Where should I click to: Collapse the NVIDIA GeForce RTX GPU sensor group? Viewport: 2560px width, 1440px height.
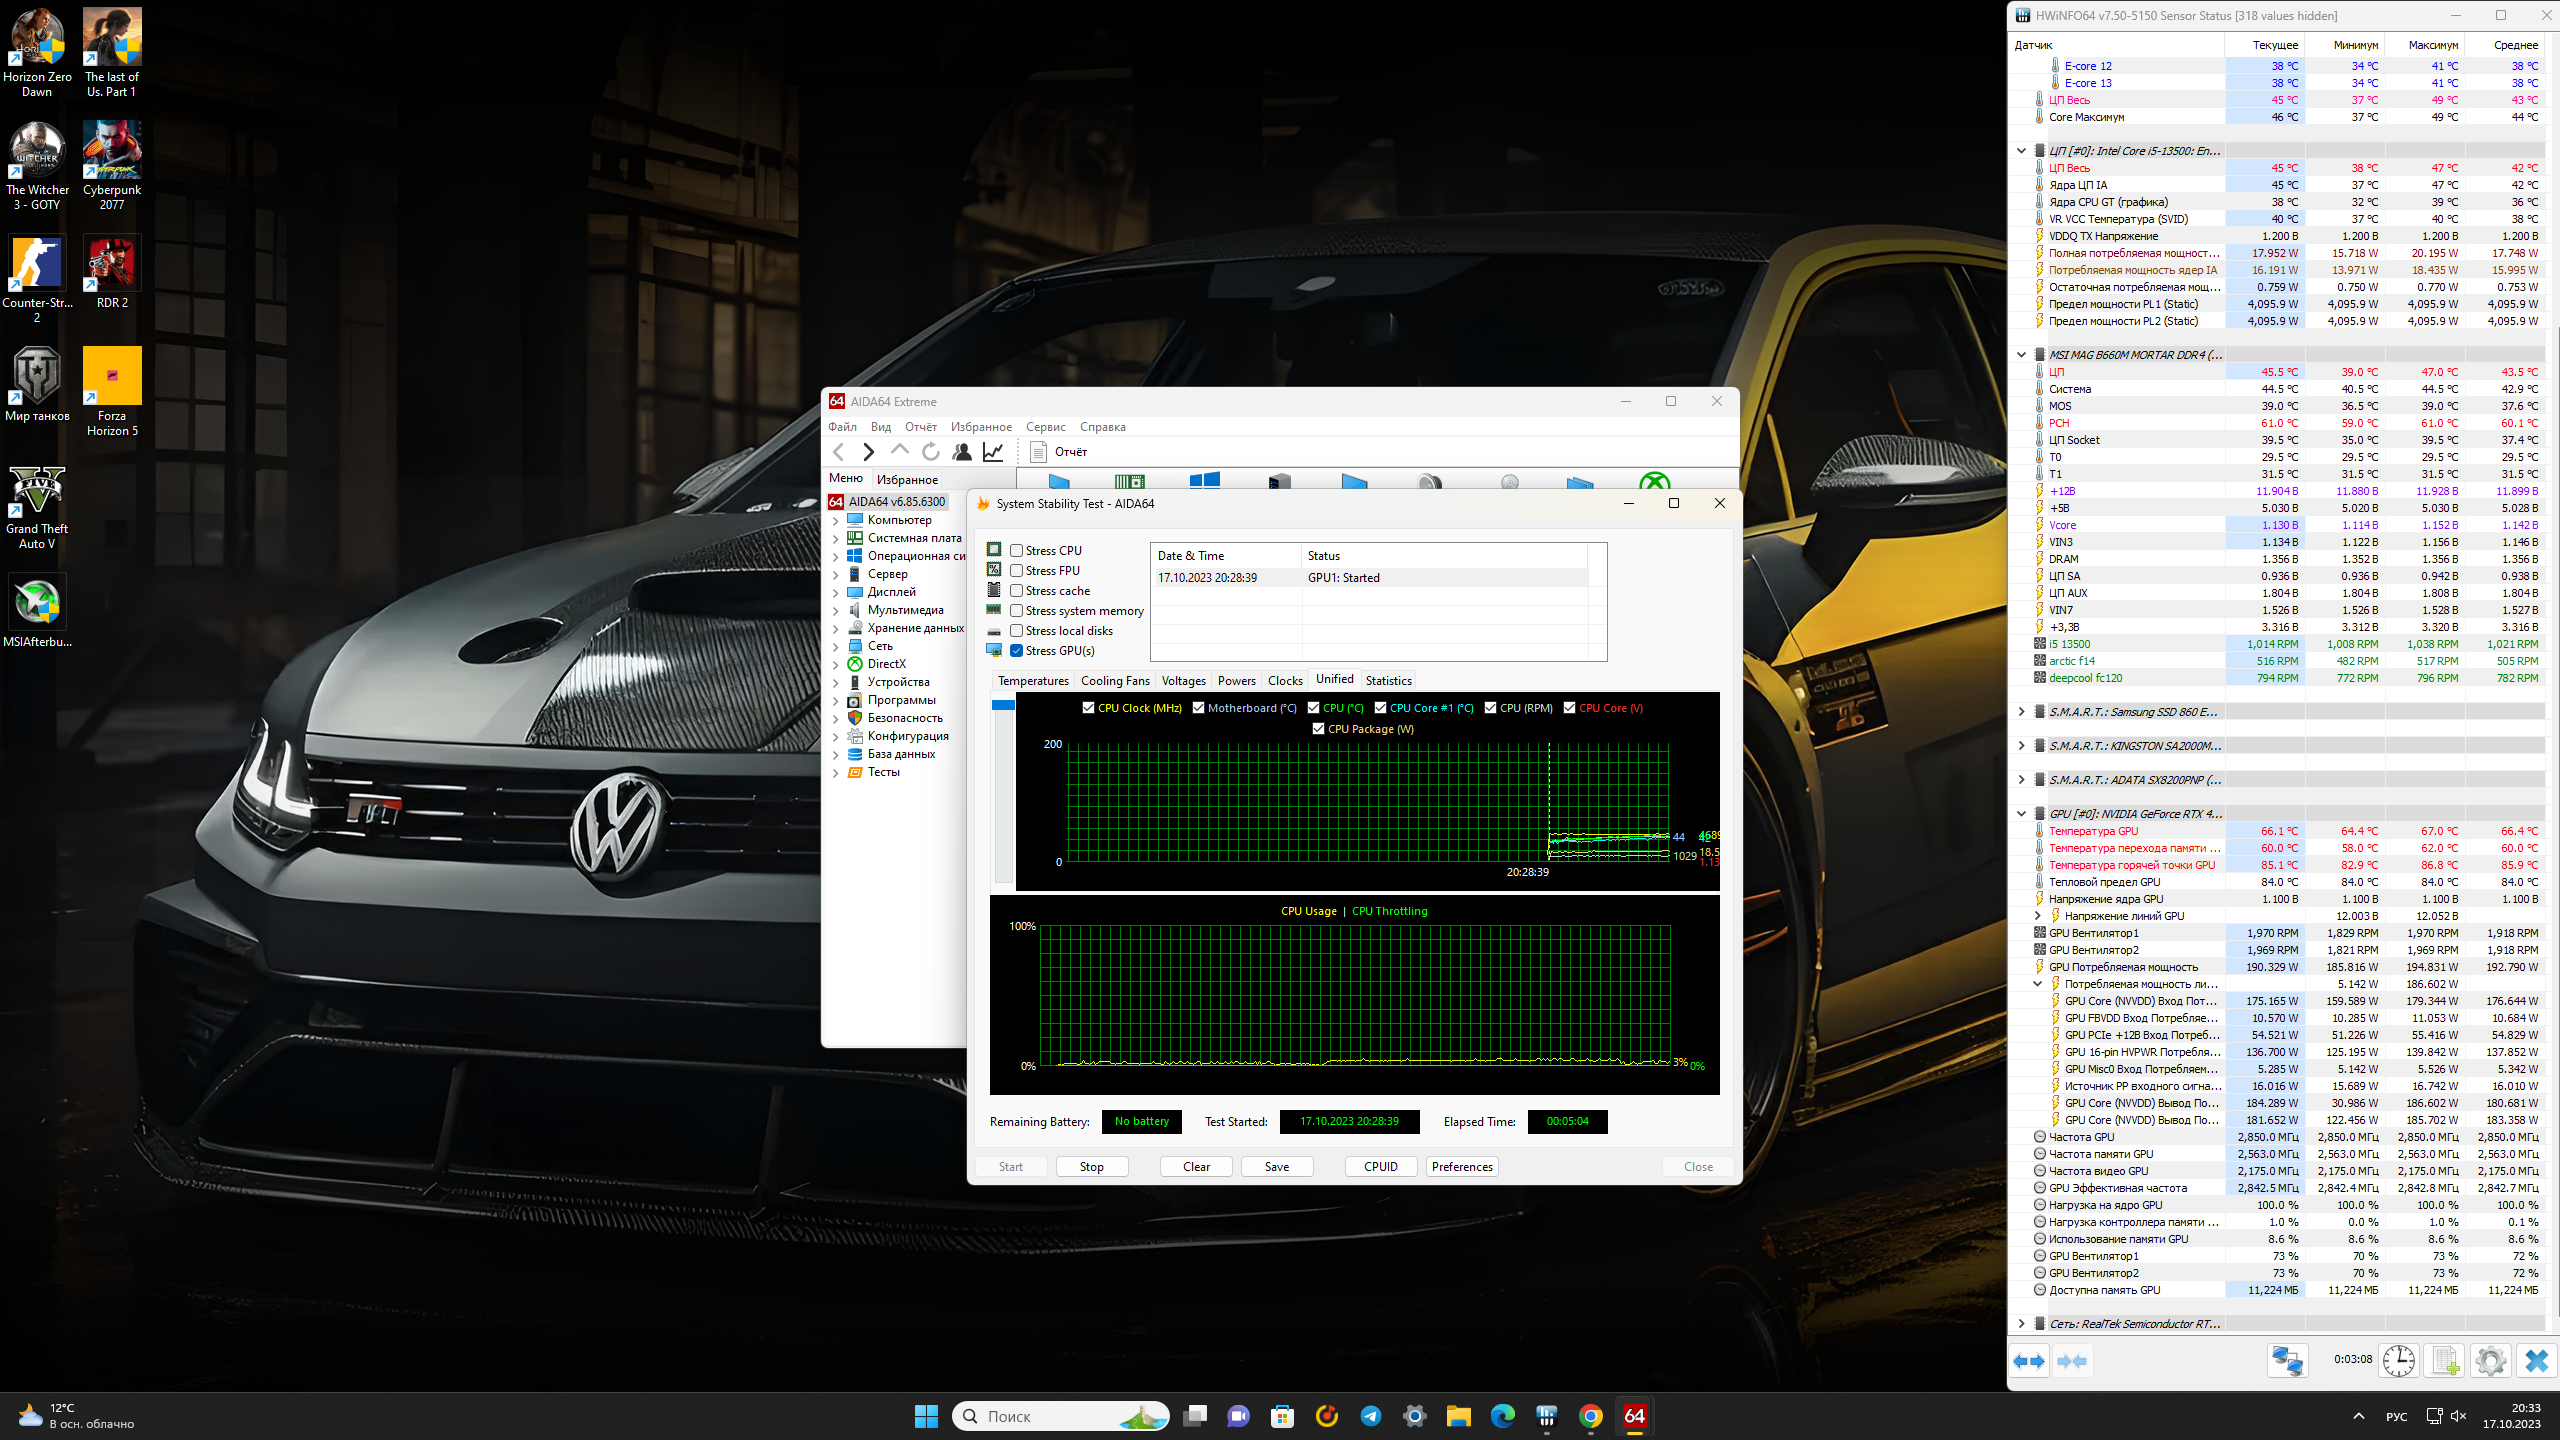pyautogui.click(x=2021, y=814)
